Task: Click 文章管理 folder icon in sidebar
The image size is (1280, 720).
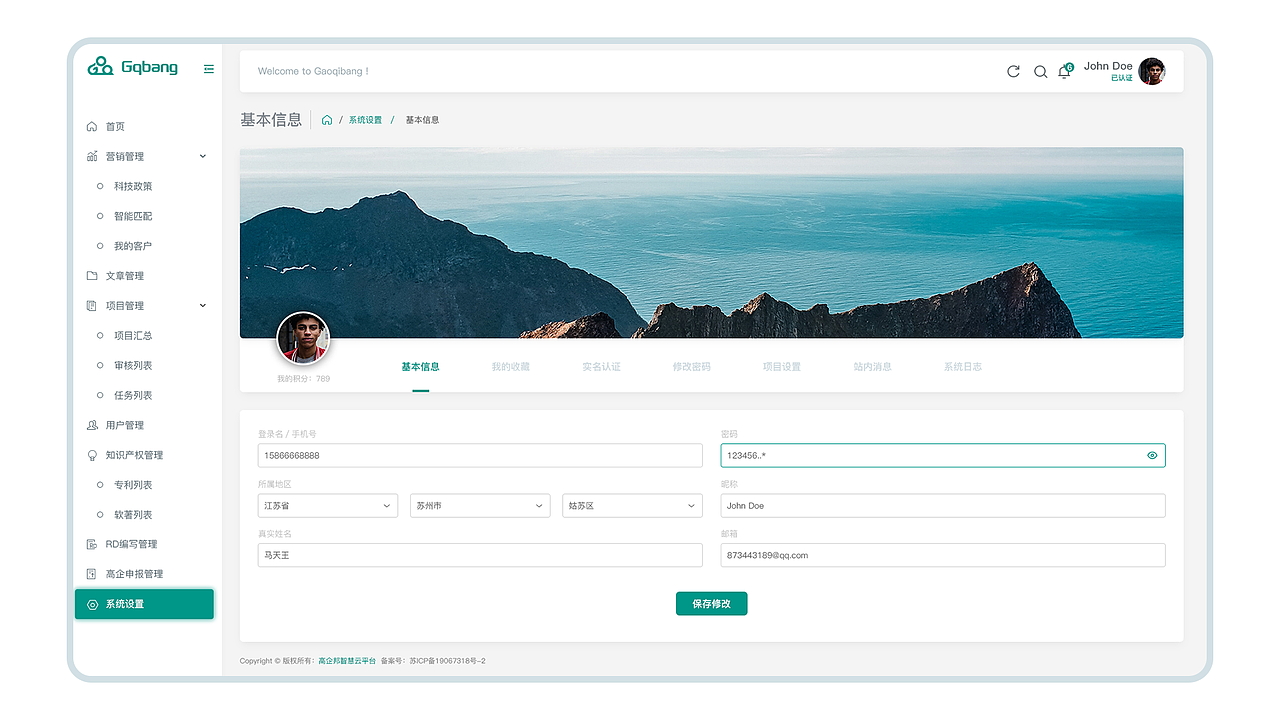Action: pyautogui.click(x=92, y=275)
